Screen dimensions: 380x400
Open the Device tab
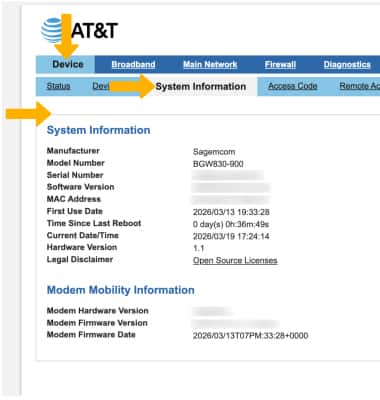(68, 64)
